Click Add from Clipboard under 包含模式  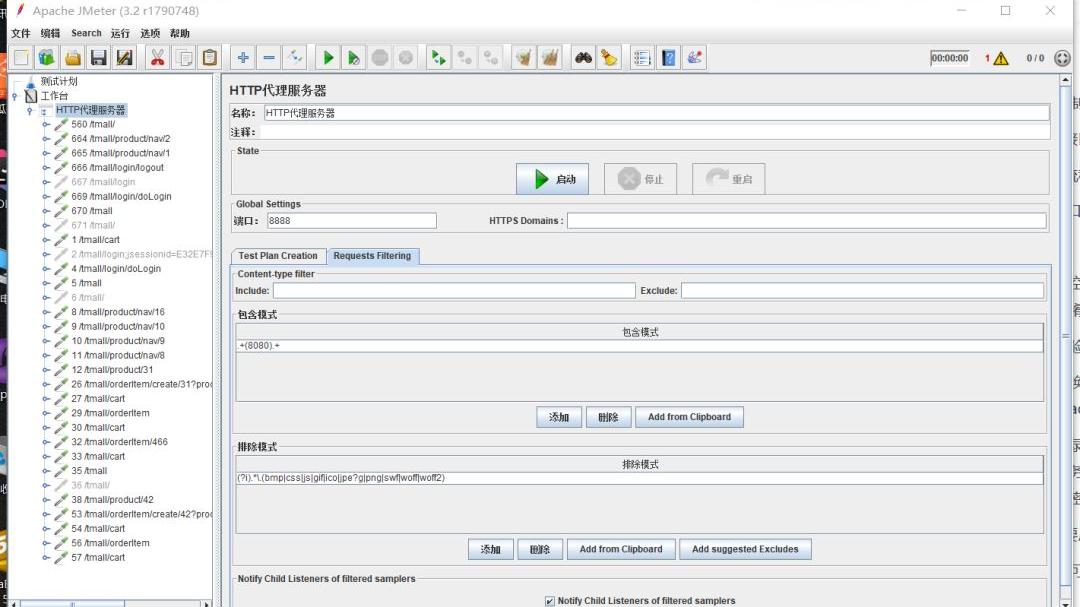tap(689, 417)
